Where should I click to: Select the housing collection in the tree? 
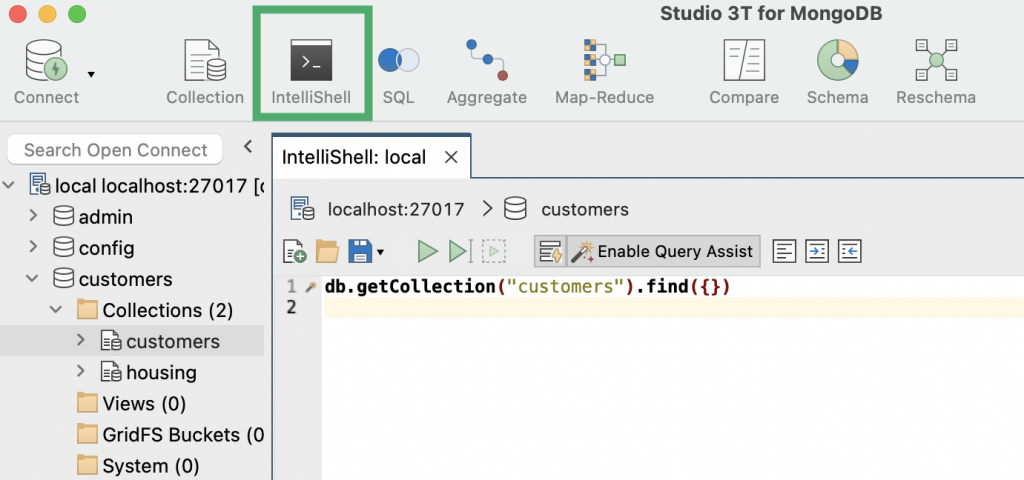(160, 372)
